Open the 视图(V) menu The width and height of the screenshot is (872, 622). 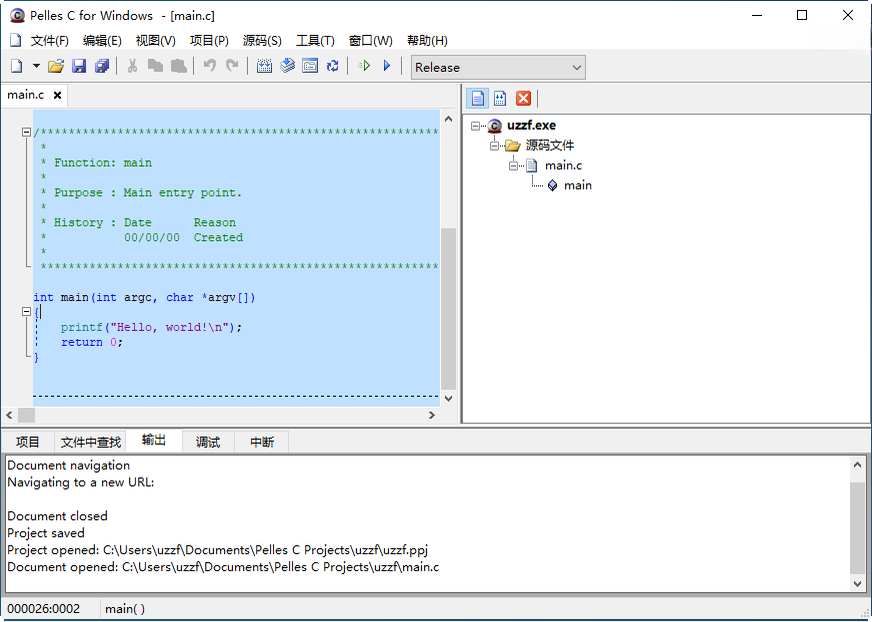[x=156, y=41]
